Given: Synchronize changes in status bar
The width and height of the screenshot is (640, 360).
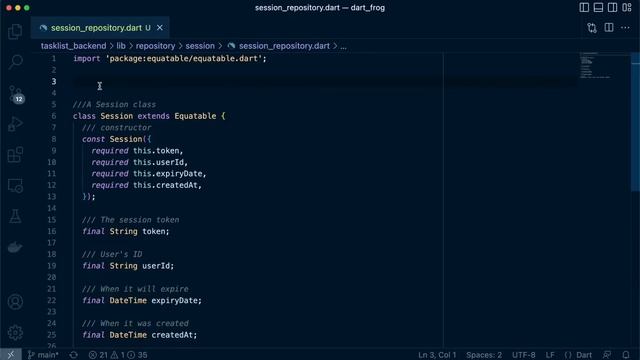Looking at the screenshot, I should (x=73, y=354).
